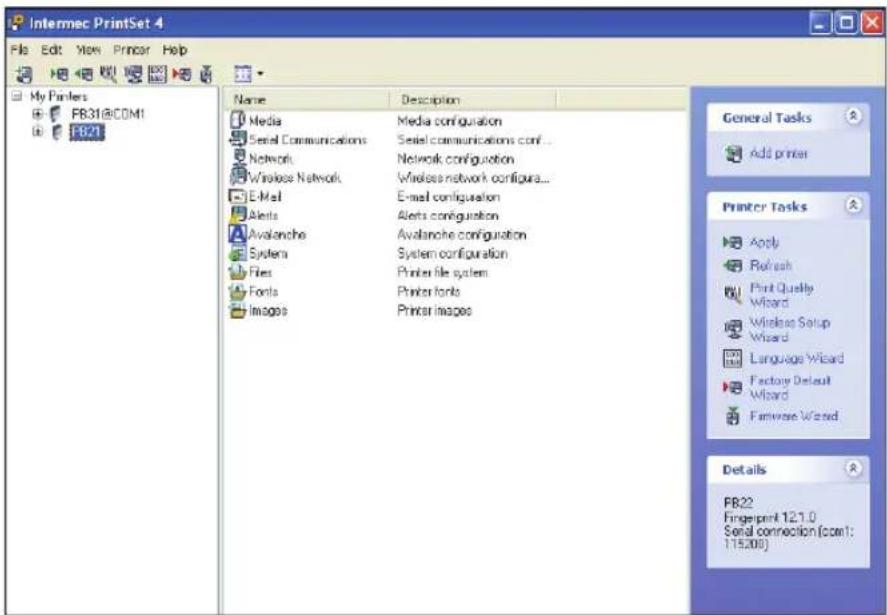Select the My Printers root label

[x=59, y=96]
